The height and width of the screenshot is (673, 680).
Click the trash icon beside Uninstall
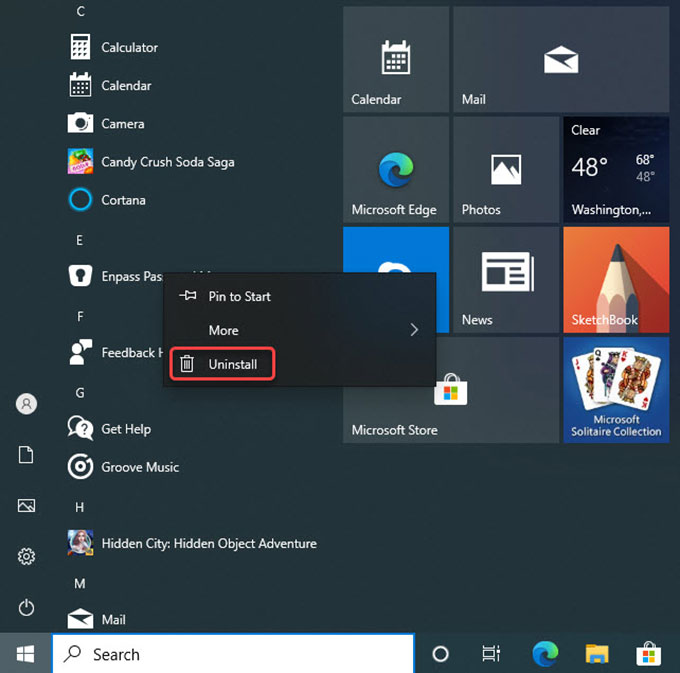187,364
